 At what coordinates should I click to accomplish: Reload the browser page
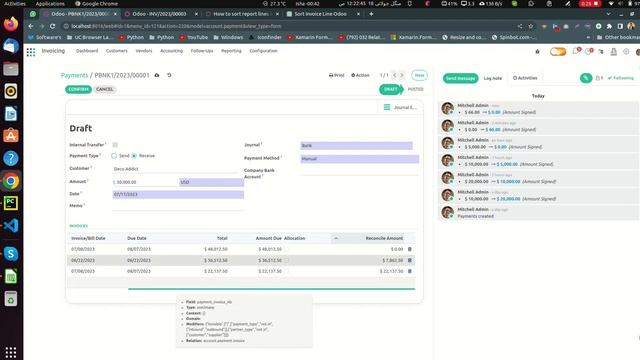52,26
